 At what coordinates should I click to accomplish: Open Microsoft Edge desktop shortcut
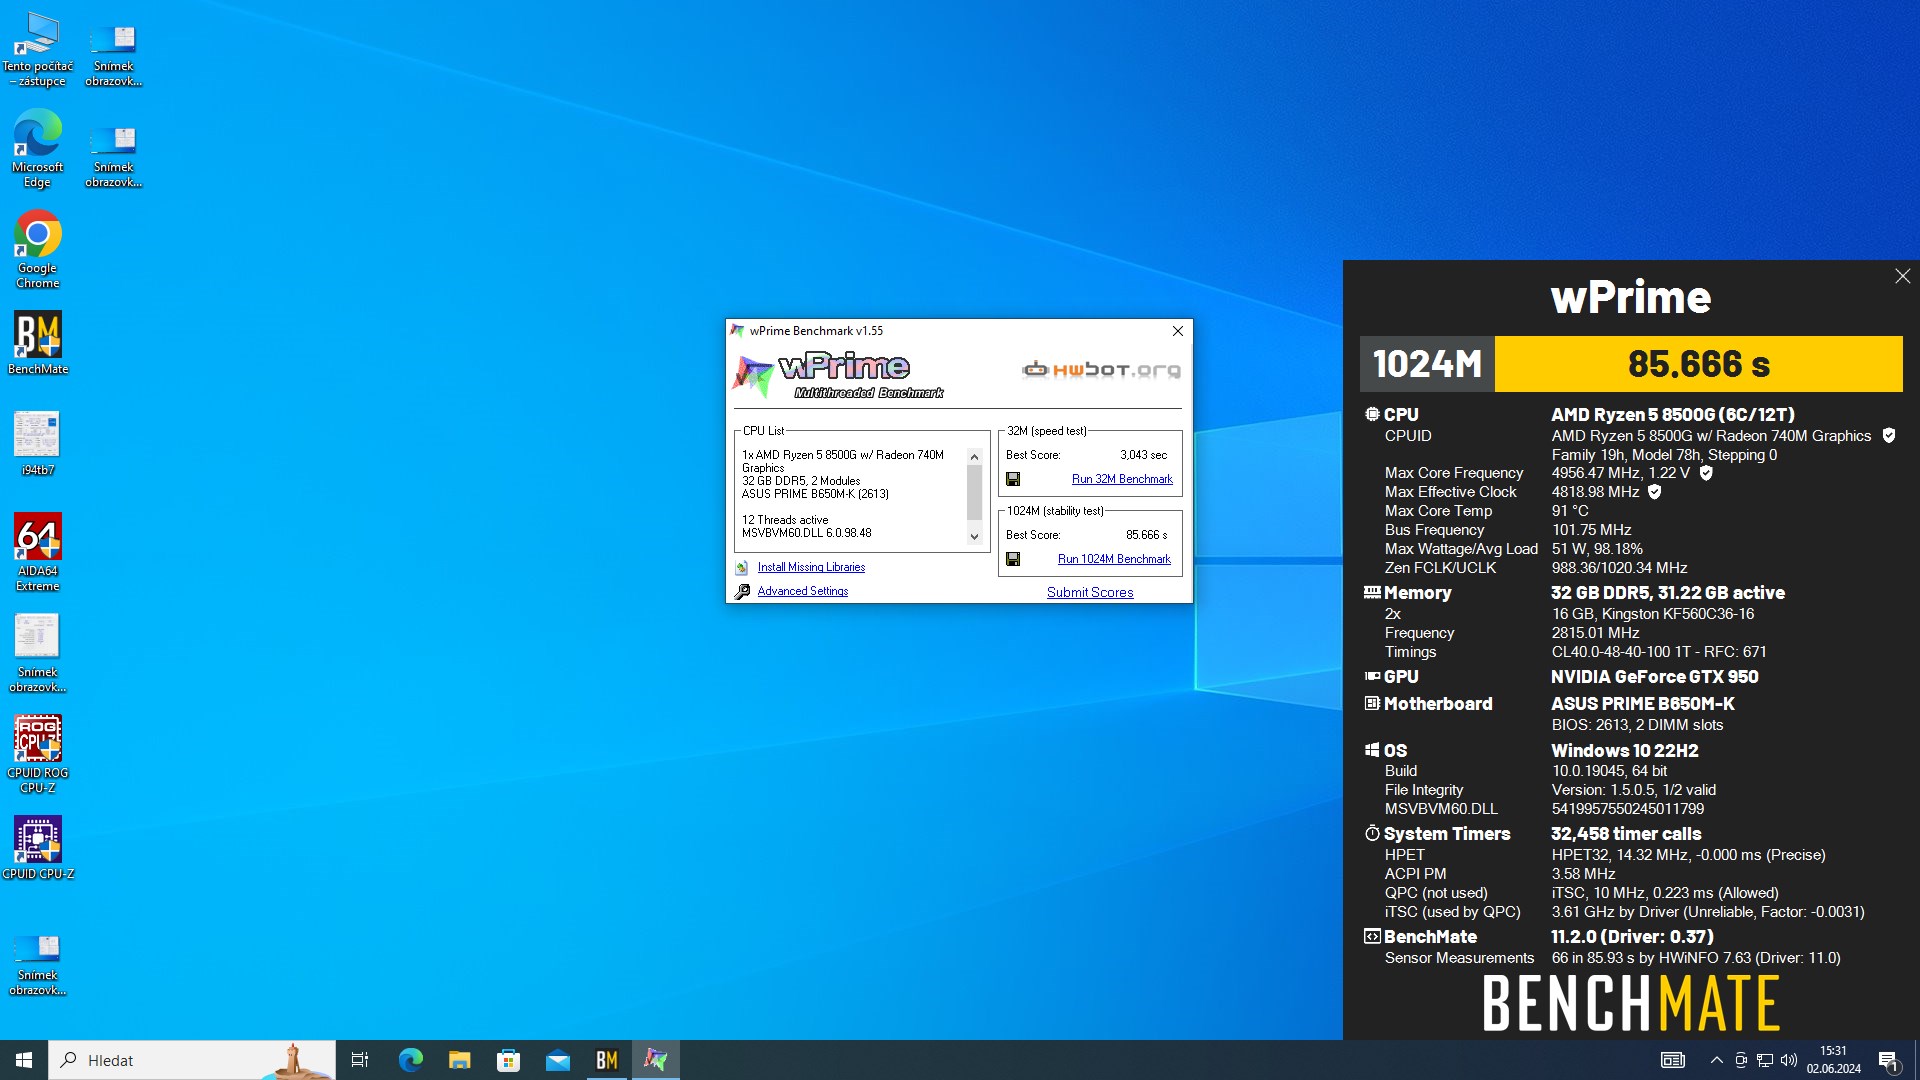(x=38, y=150)
